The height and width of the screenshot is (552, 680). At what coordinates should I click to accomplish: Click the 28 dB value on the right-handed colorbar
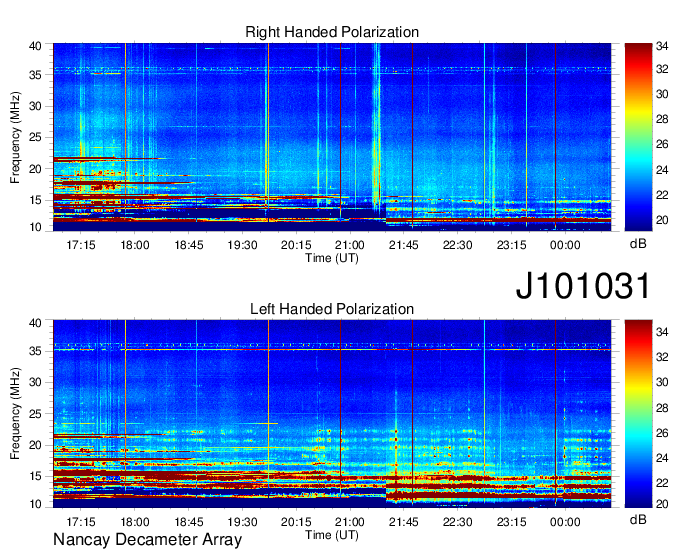pyautogui.click(x=662, y=119)
